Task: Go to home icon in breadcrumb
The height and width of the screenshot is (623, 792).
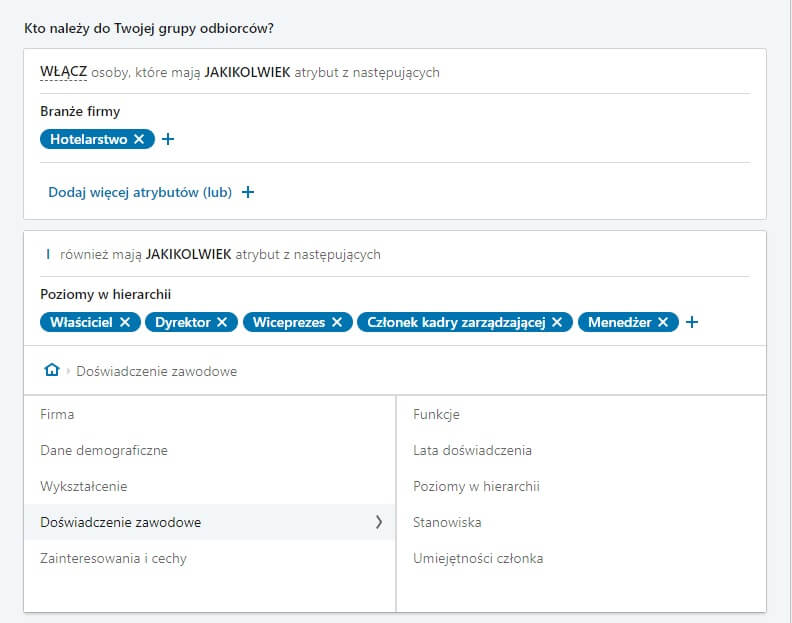Action: click(x=52, y=371)
